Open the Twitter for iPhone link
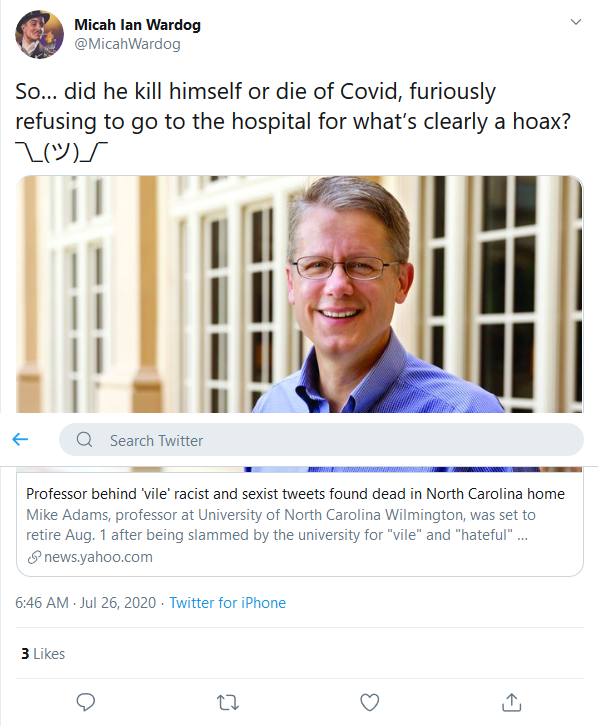Image resolution: width=598 pixels, height=726 pixels. pyautogui.click(x=227, y=603)
